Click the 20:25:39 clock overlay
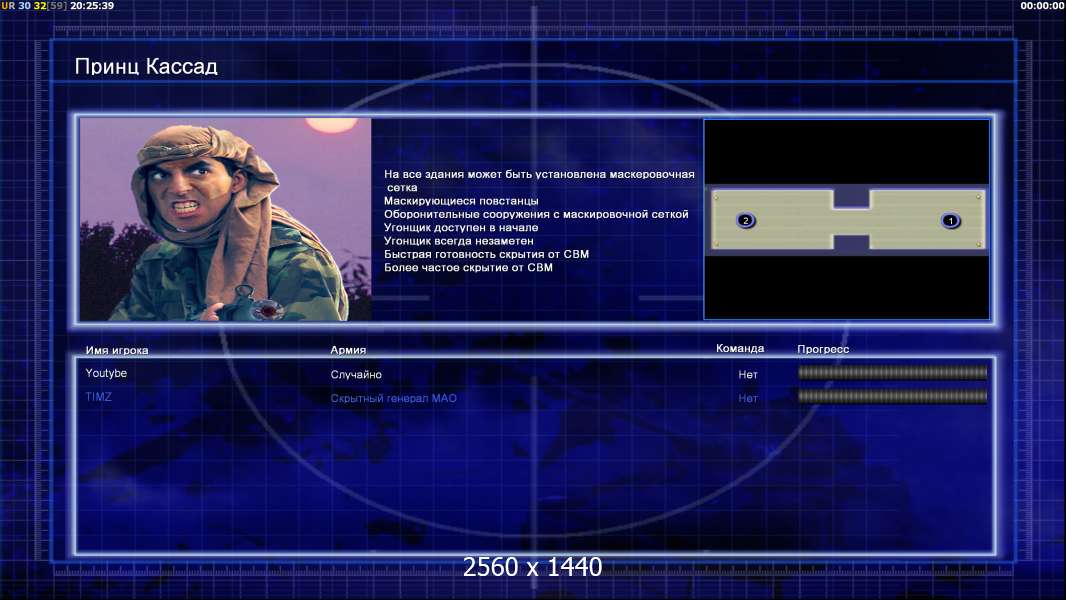This screenshot has height=600, width=1066. click(x=92, y=5)
